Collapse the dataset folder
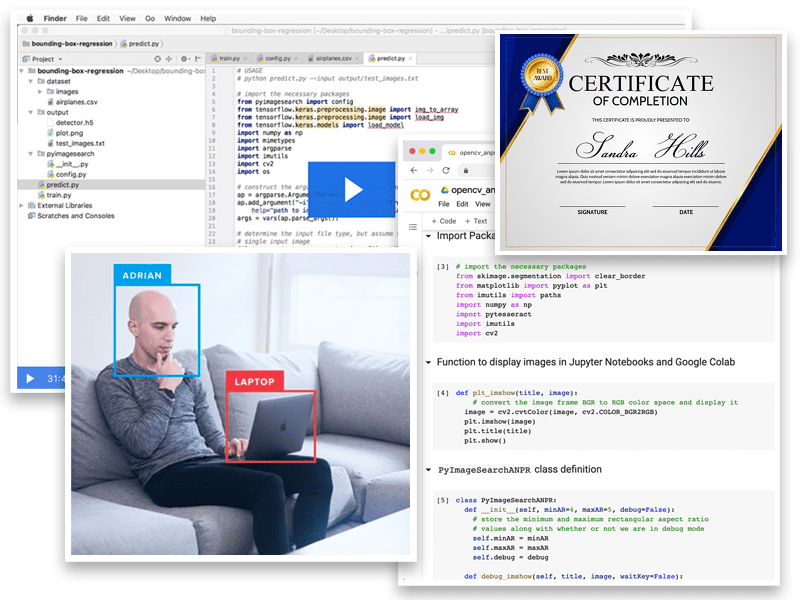Viewport: 800px width, 600px height. point(29,82)
